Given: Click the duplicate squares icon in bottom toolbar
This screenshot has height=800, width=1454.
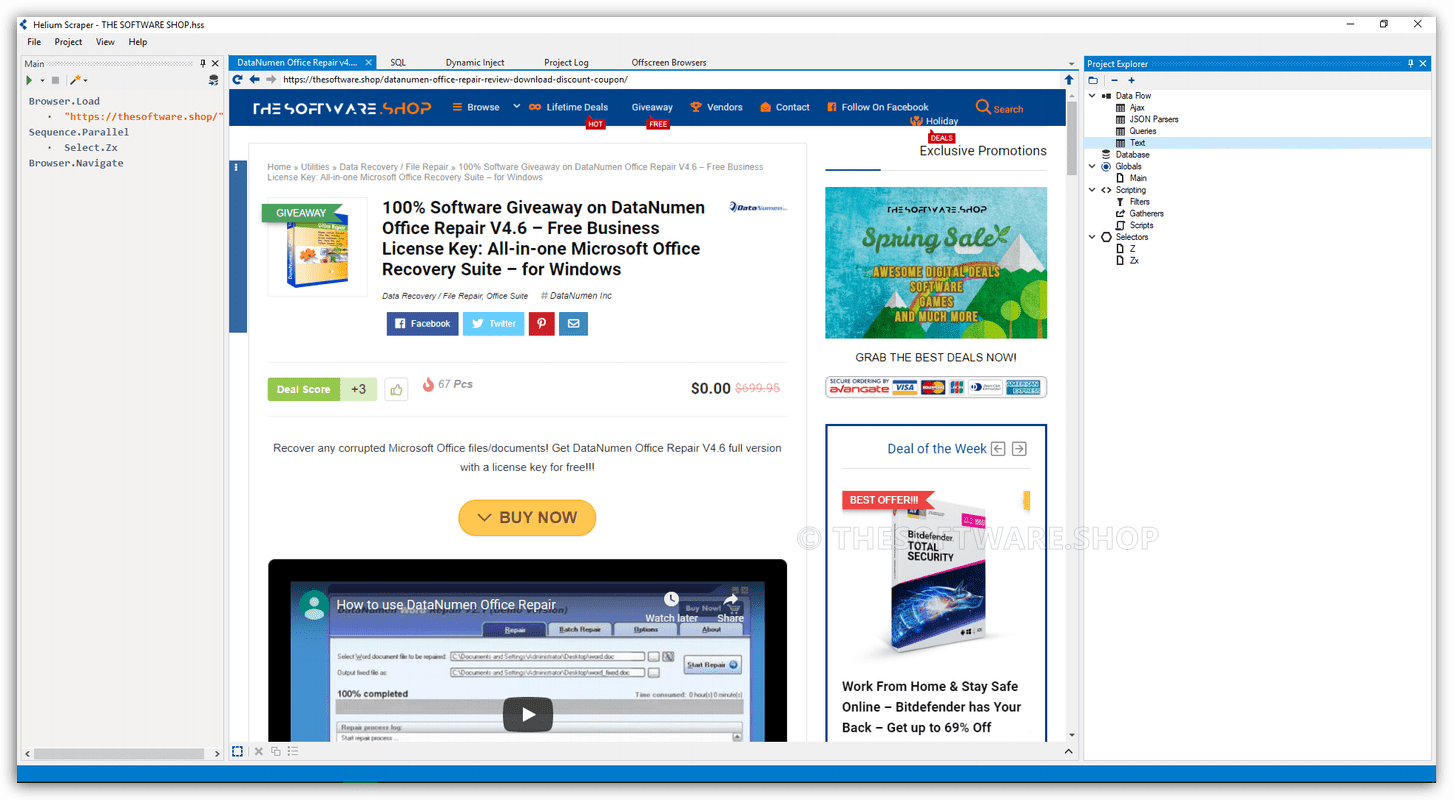Looking at the screenshot, I should [x=275, y=751].
